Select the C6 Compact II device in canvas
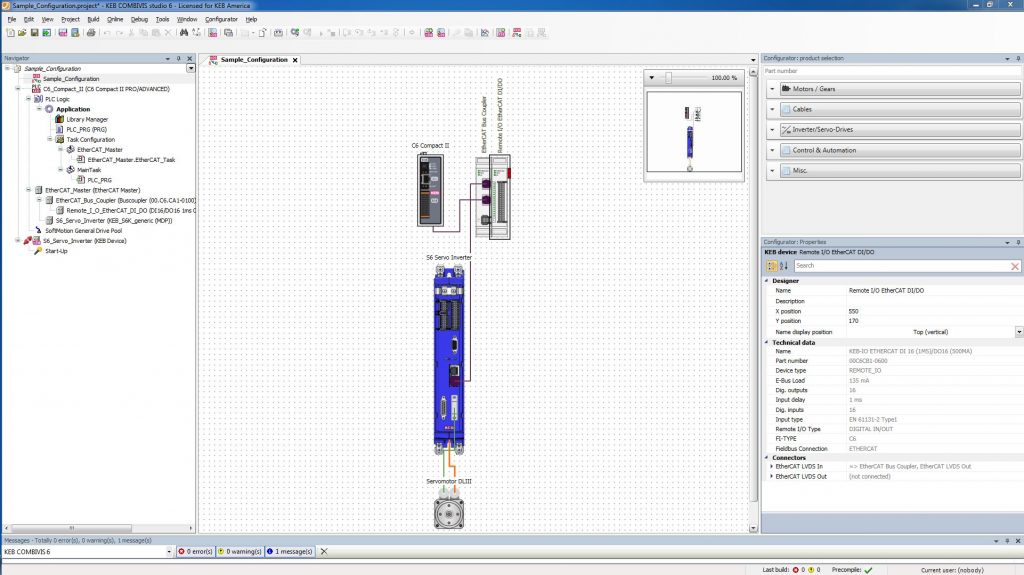Image resolution: width=1024 pixels, height=575 pixels. pyautogui.click(x=430, y=189)
